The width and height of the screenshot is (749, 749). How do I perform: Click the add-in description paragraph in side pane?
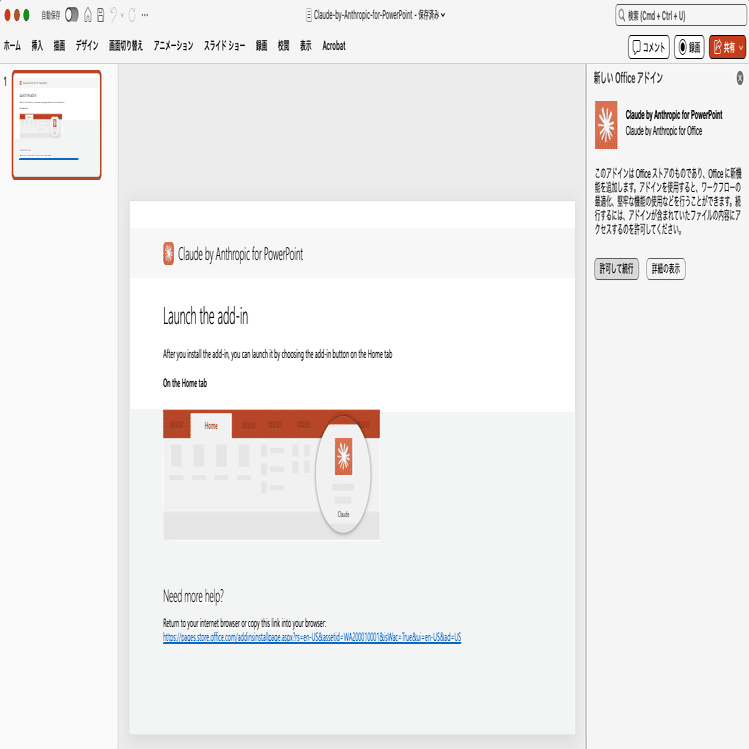(668, 201)
